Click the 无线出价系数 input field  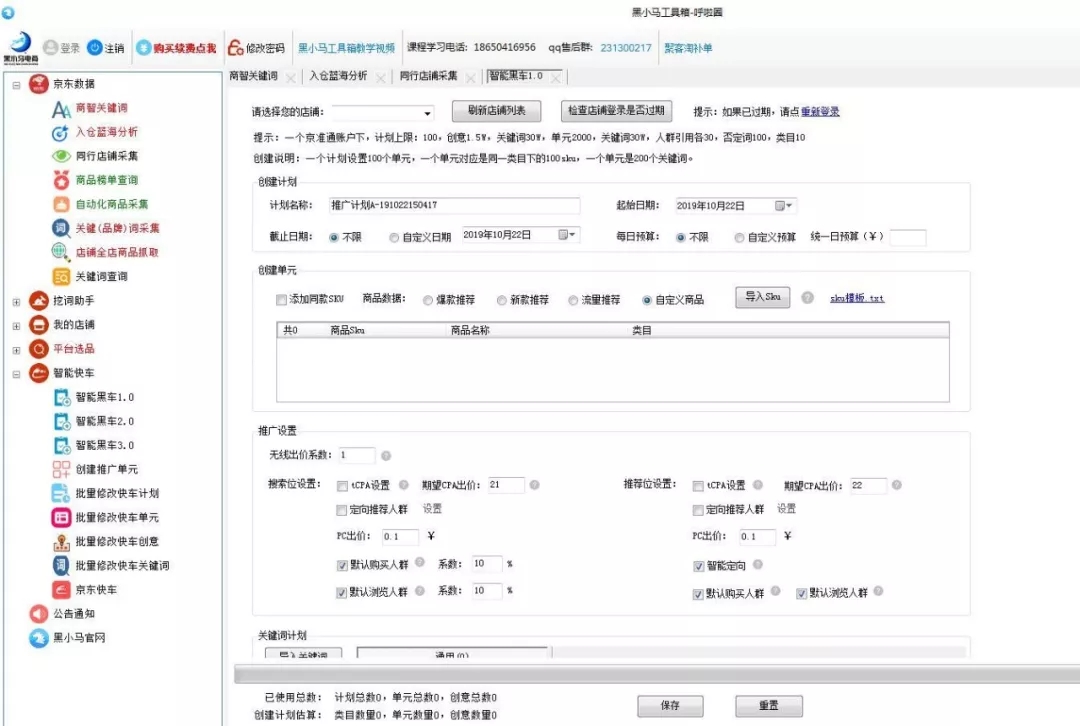pyautogui.click(x=356, y=455)
